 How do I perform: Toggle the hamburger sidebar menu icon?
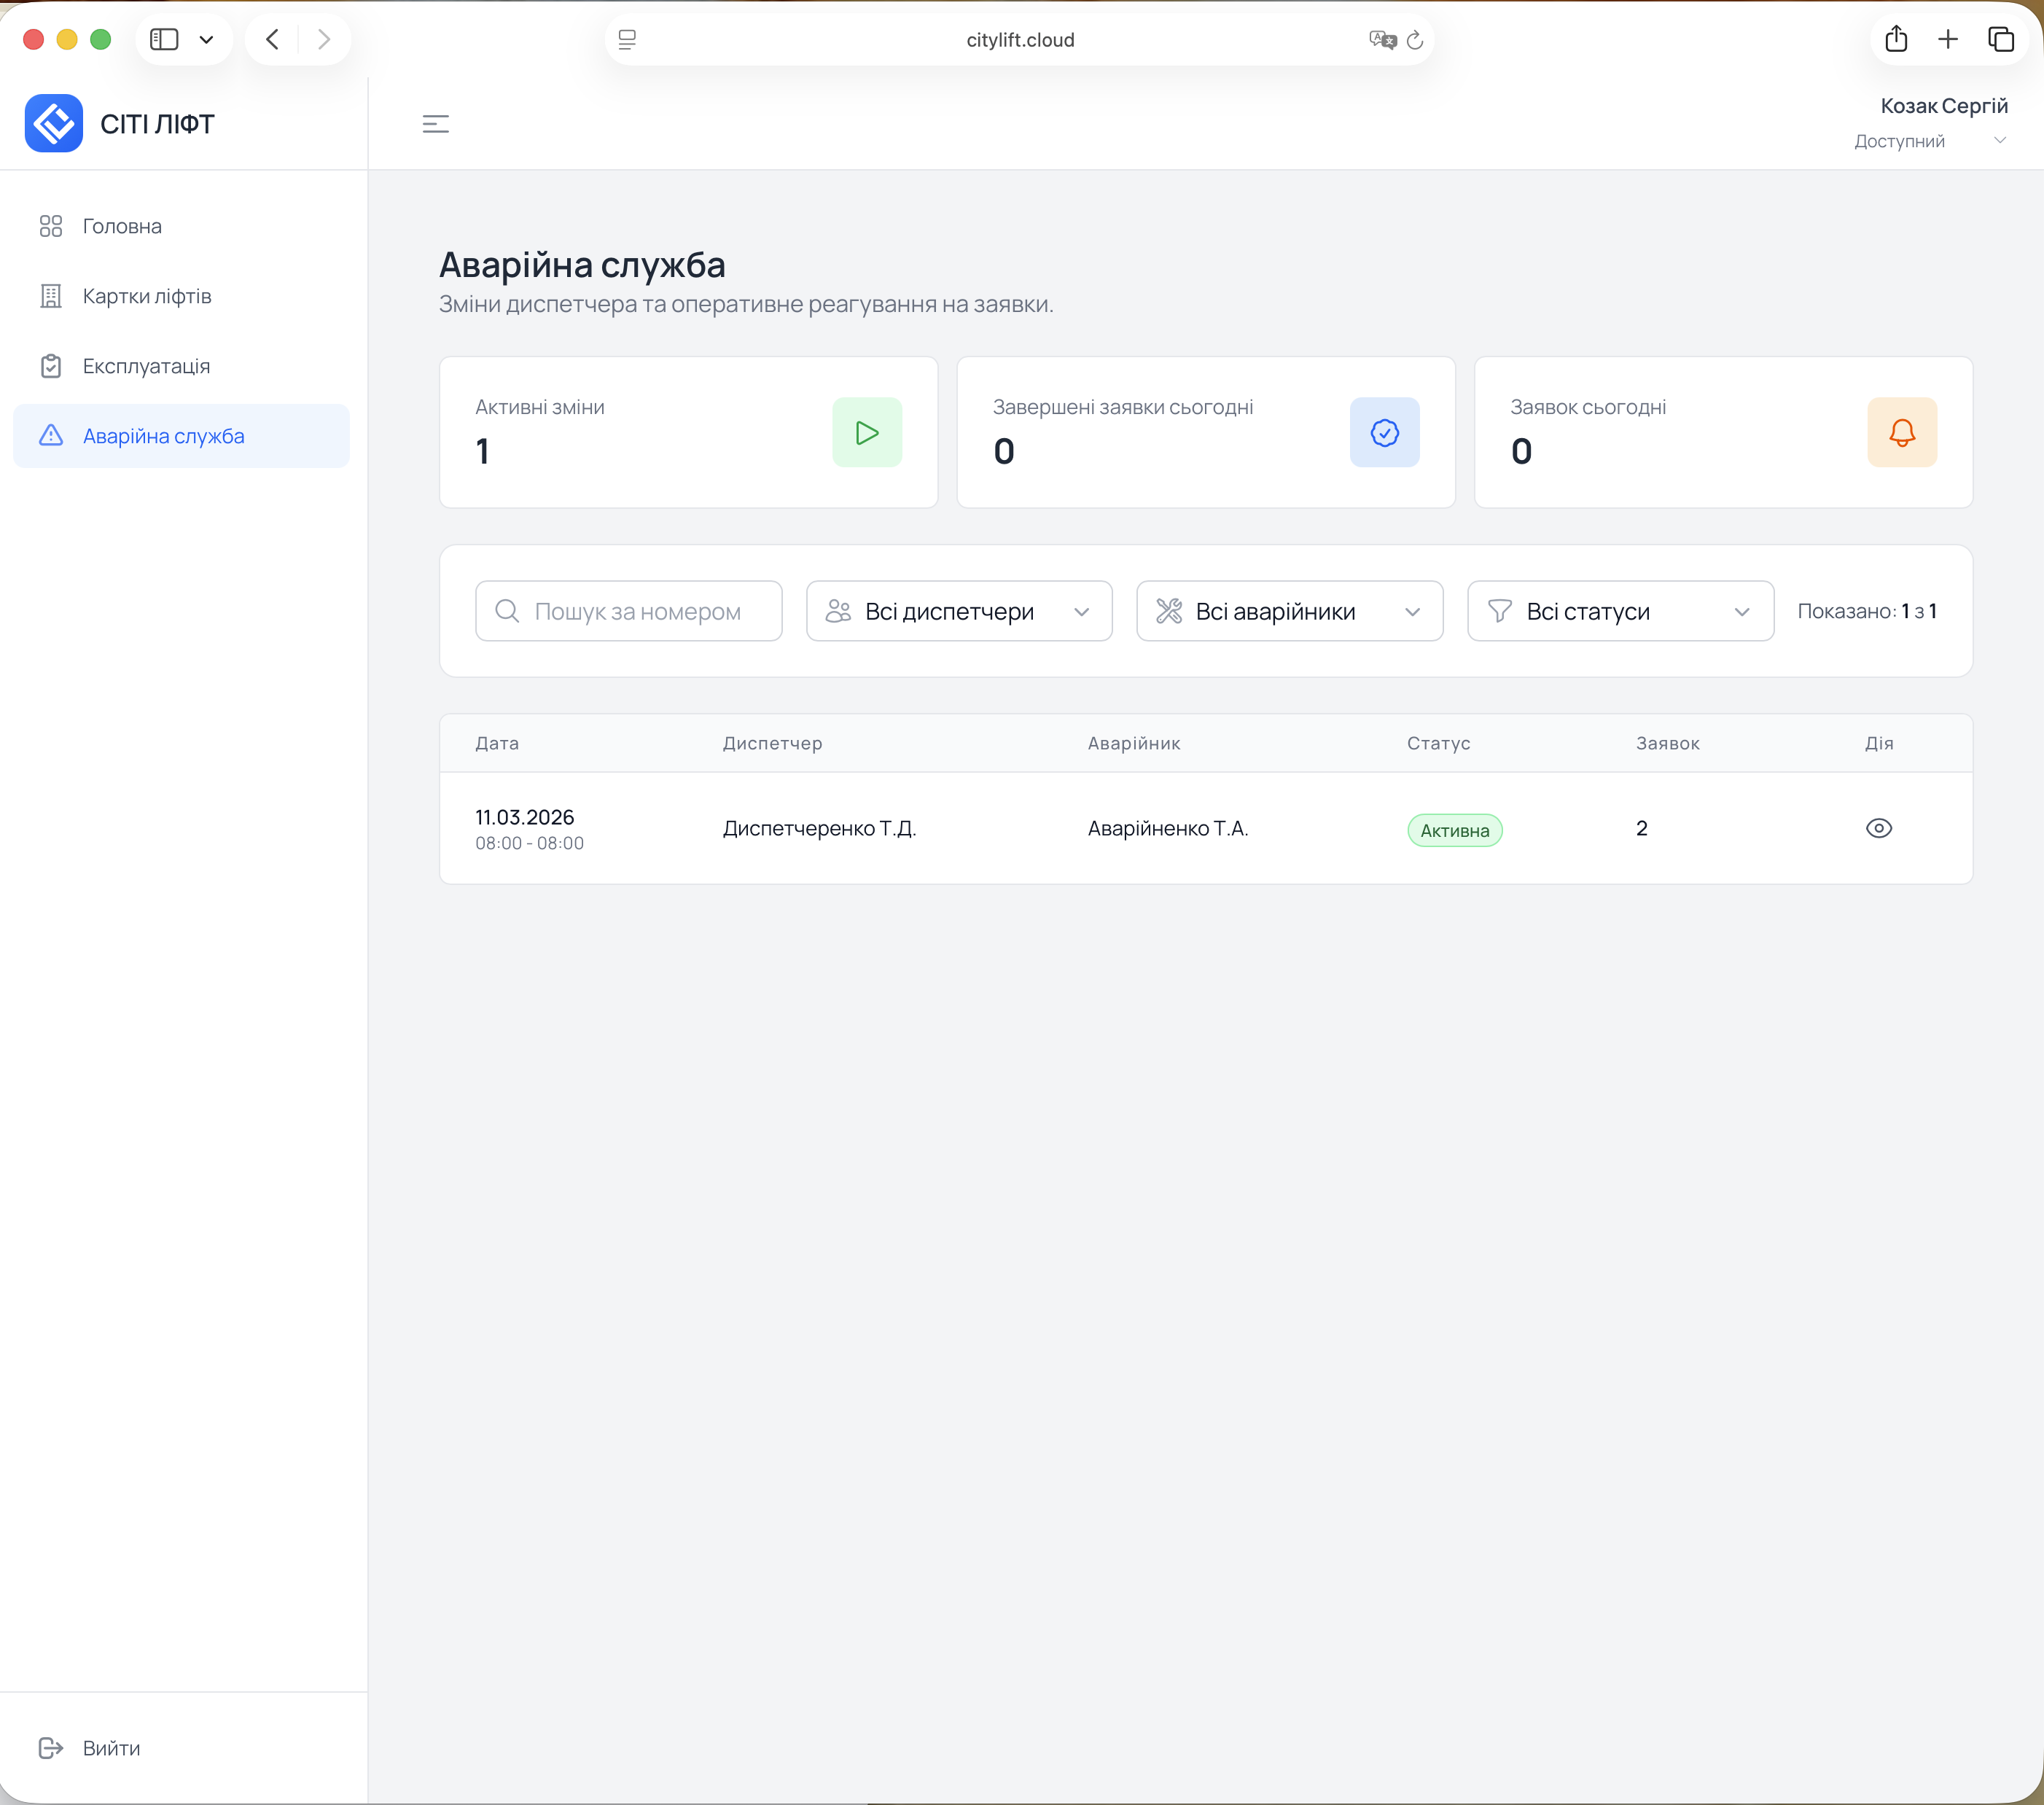[435, 124]
